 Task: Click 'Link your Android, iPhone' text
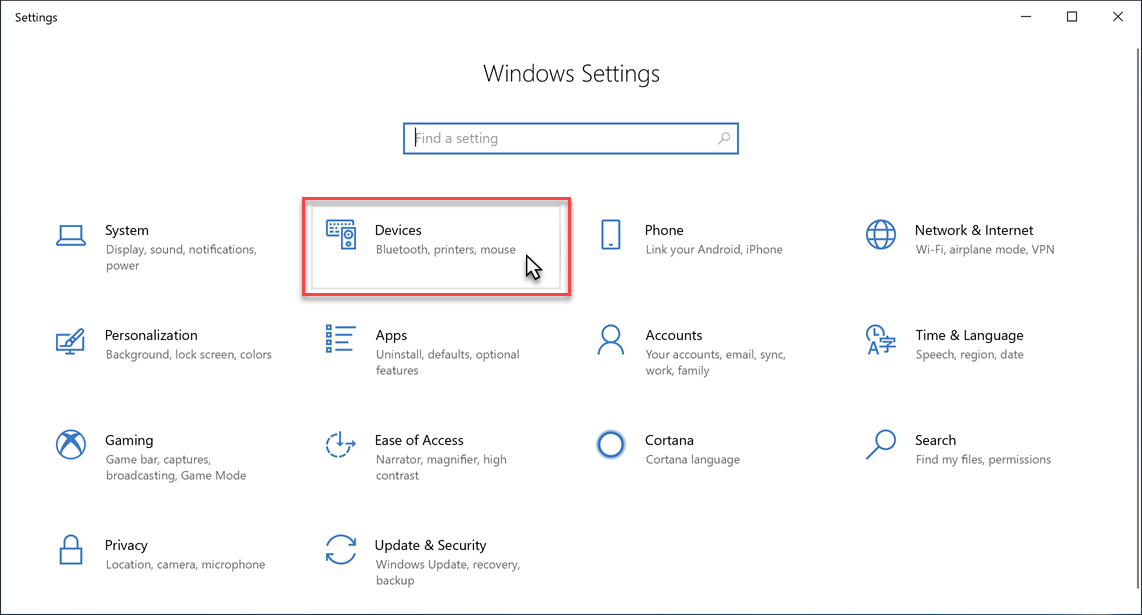click(714, 249)
